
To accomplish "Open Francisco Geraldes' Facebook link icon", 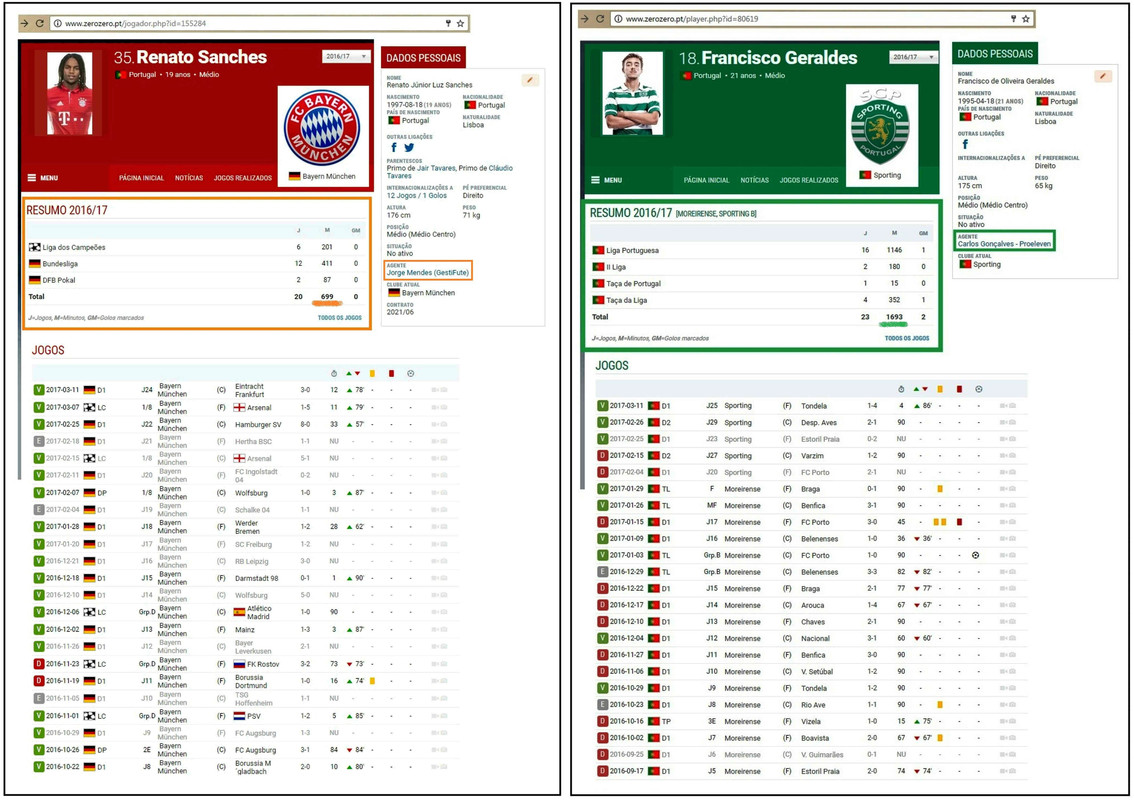I will pos(965,144).
